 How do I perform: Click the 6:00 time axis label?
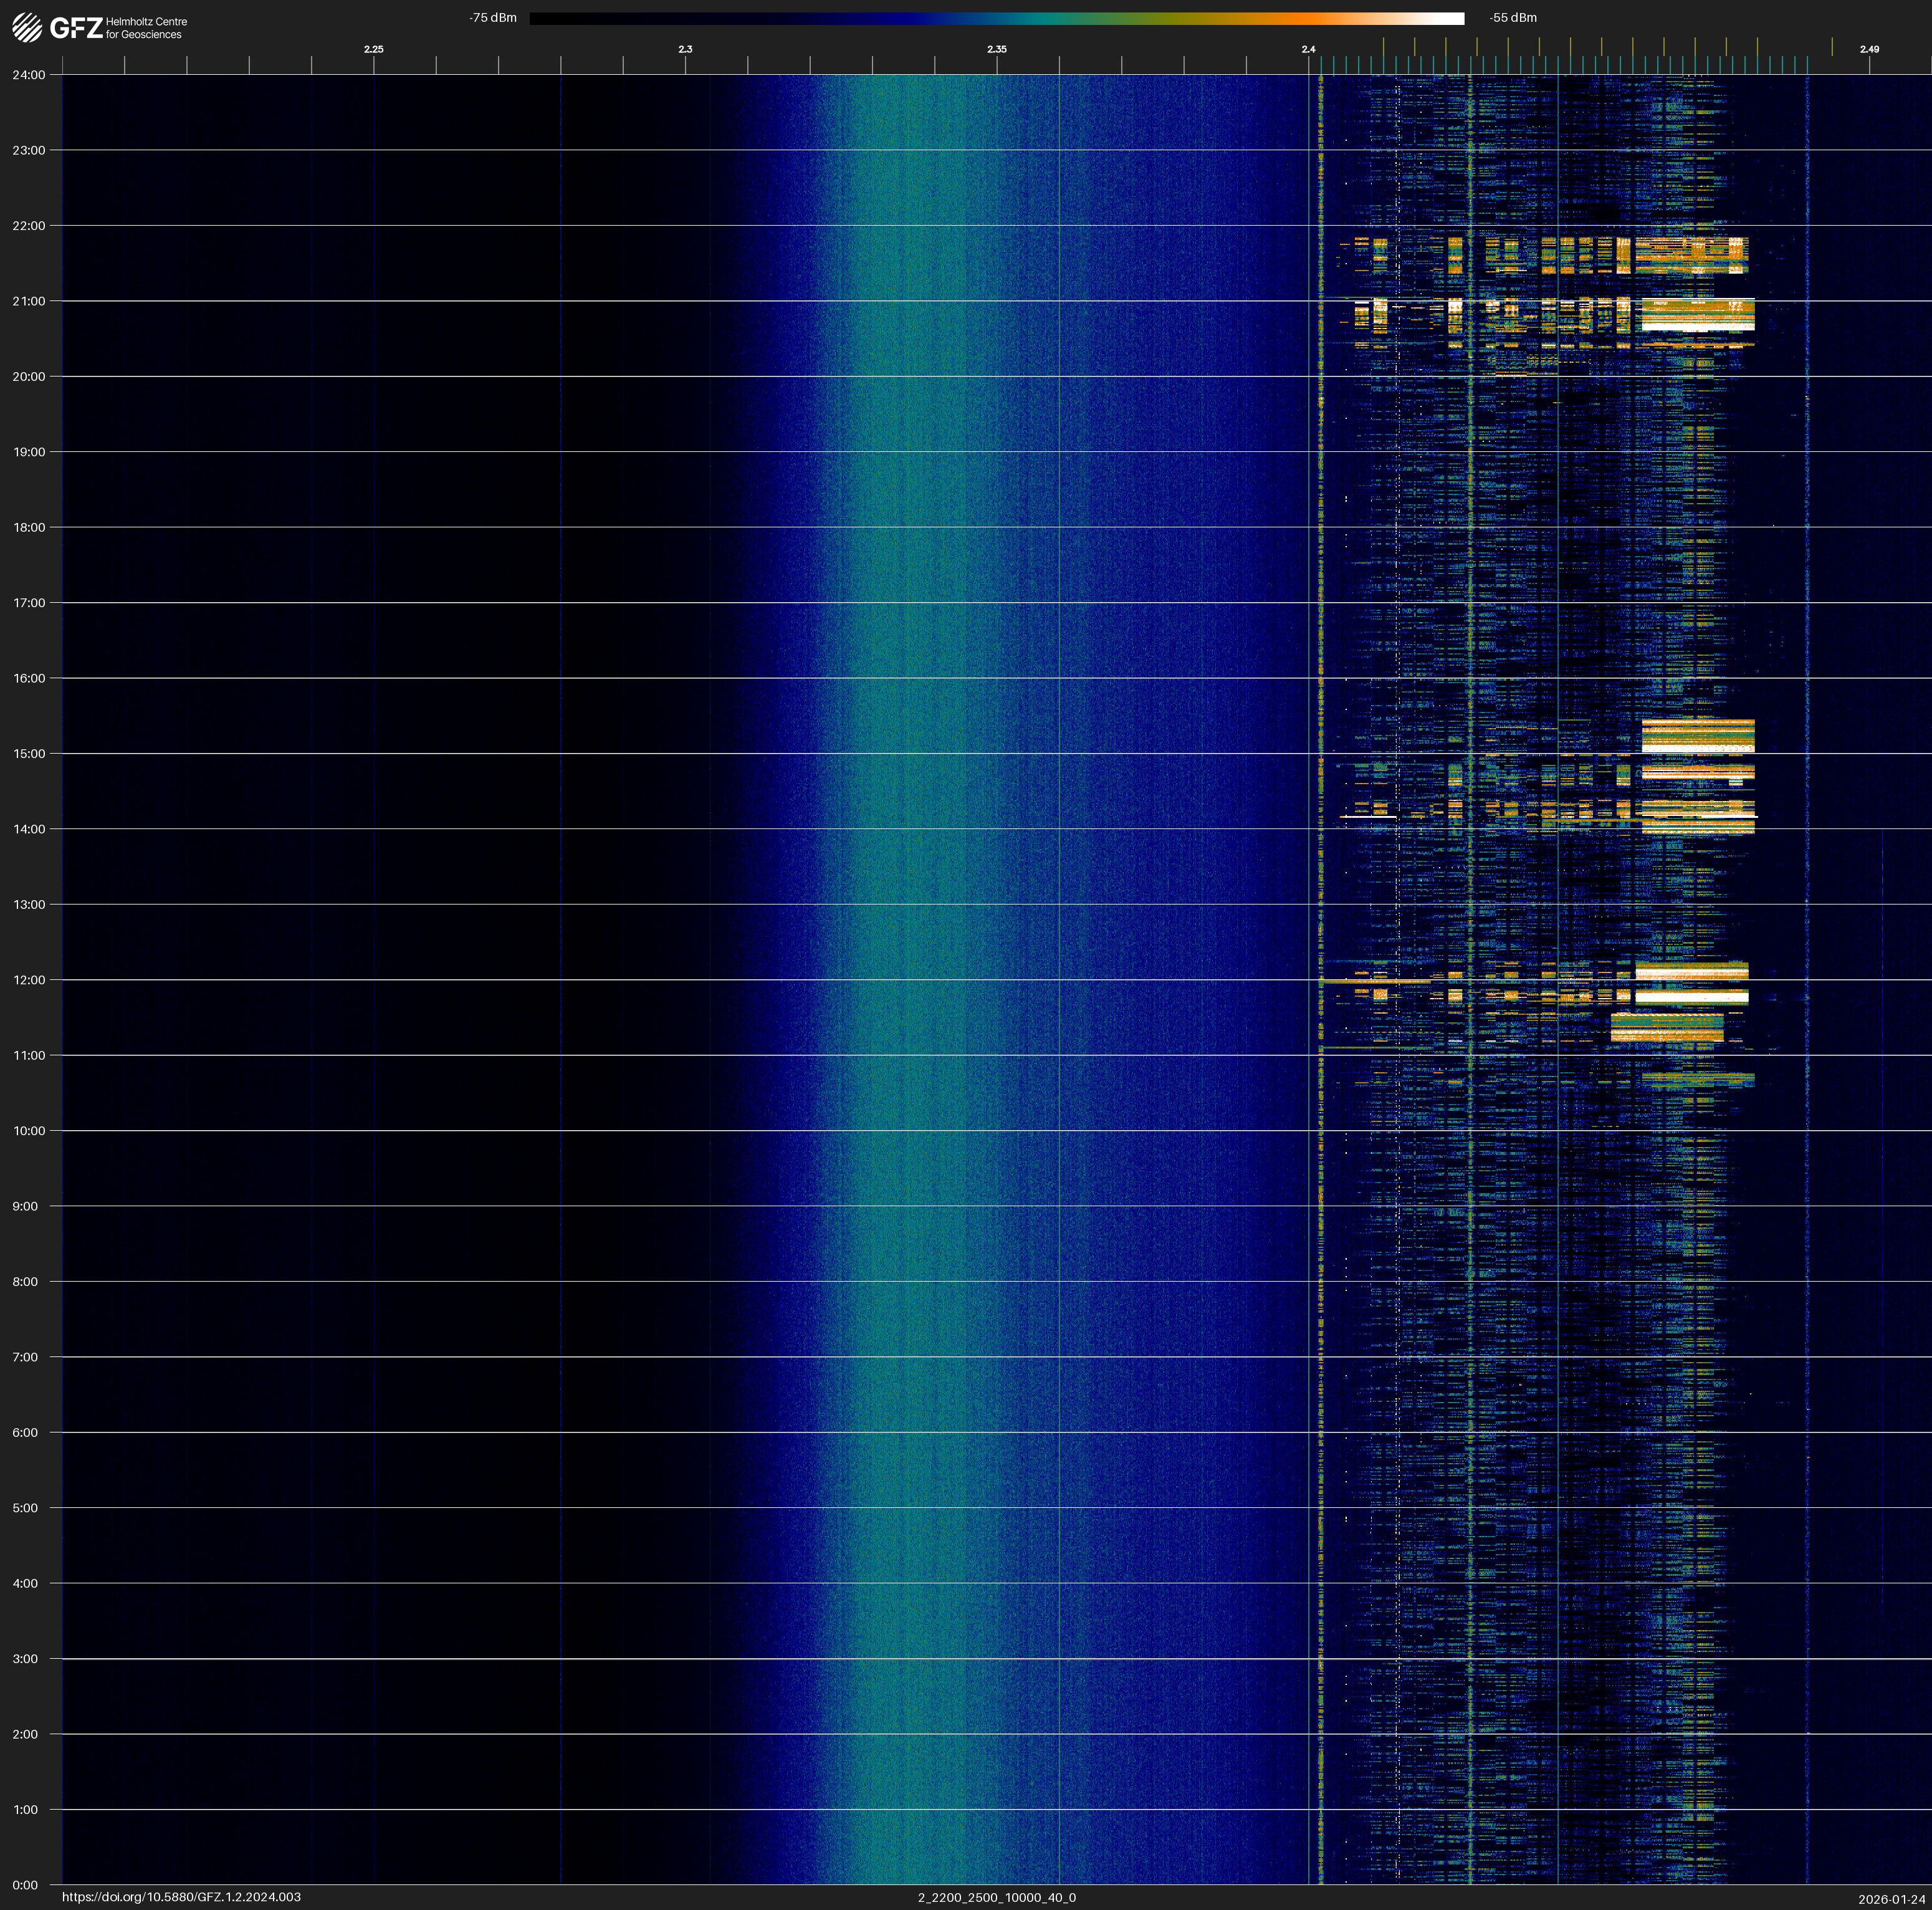click(x=25, y=1432)
